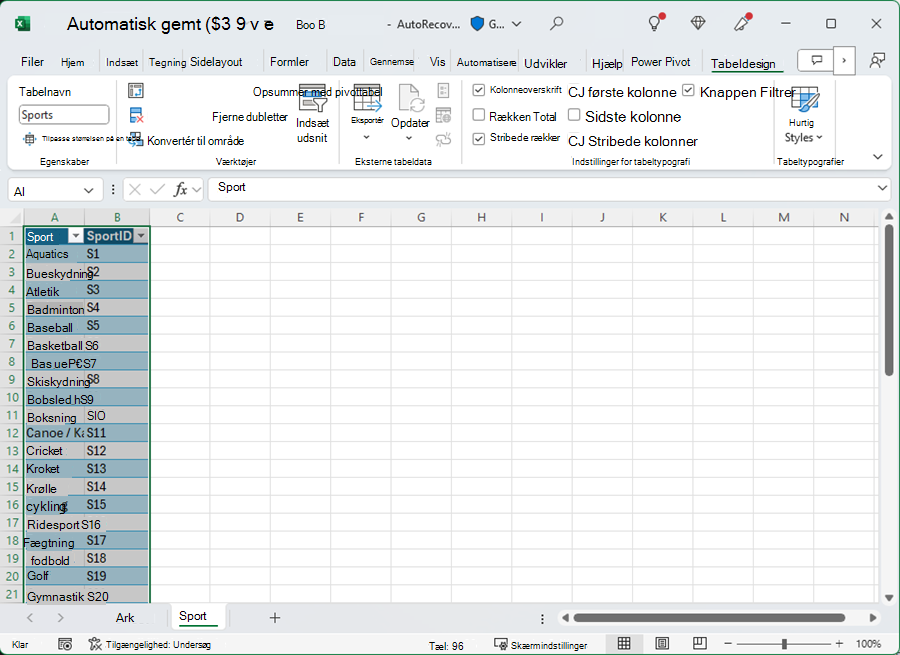The width and height of the screenshot is (900, 655).
Task: Click the blue shield privacy icon
Action: (x=477, y=24)
